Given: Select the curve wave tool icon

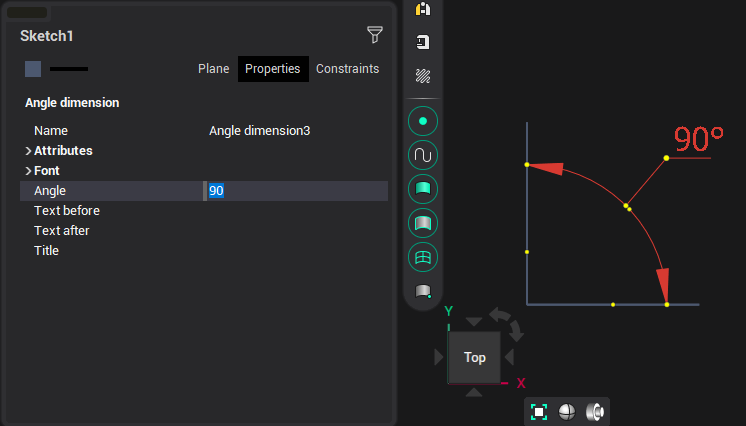Looking at the screenshot, I should click(423, 155).
